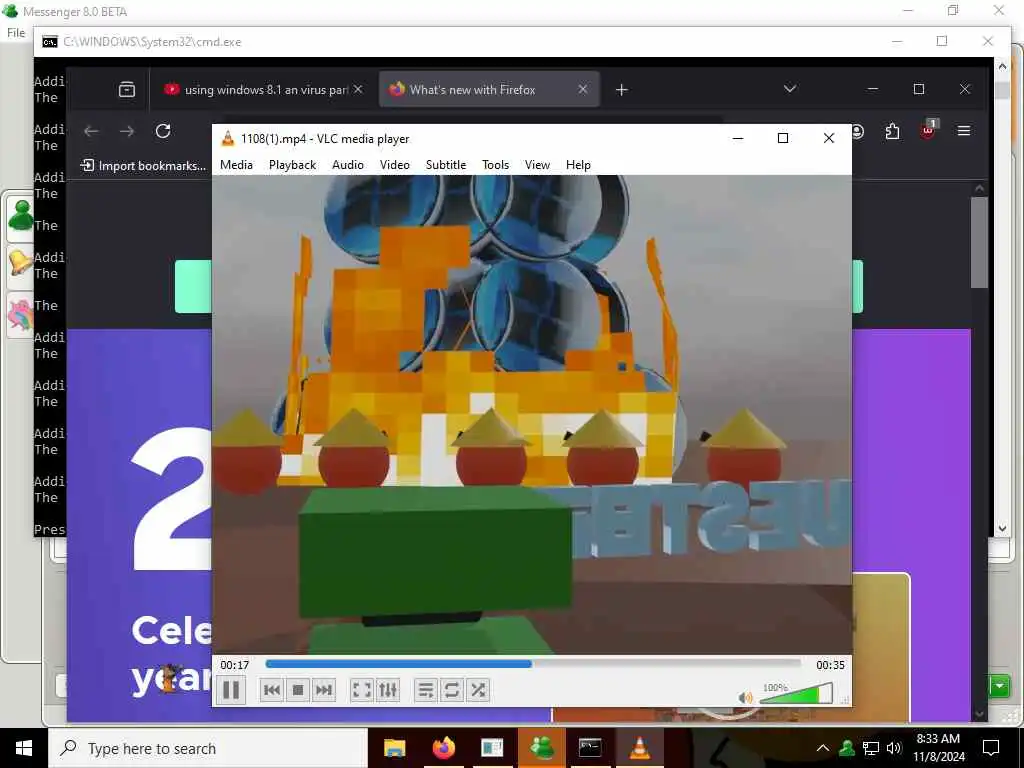Click the total time 00:35 label

(830, 665)
